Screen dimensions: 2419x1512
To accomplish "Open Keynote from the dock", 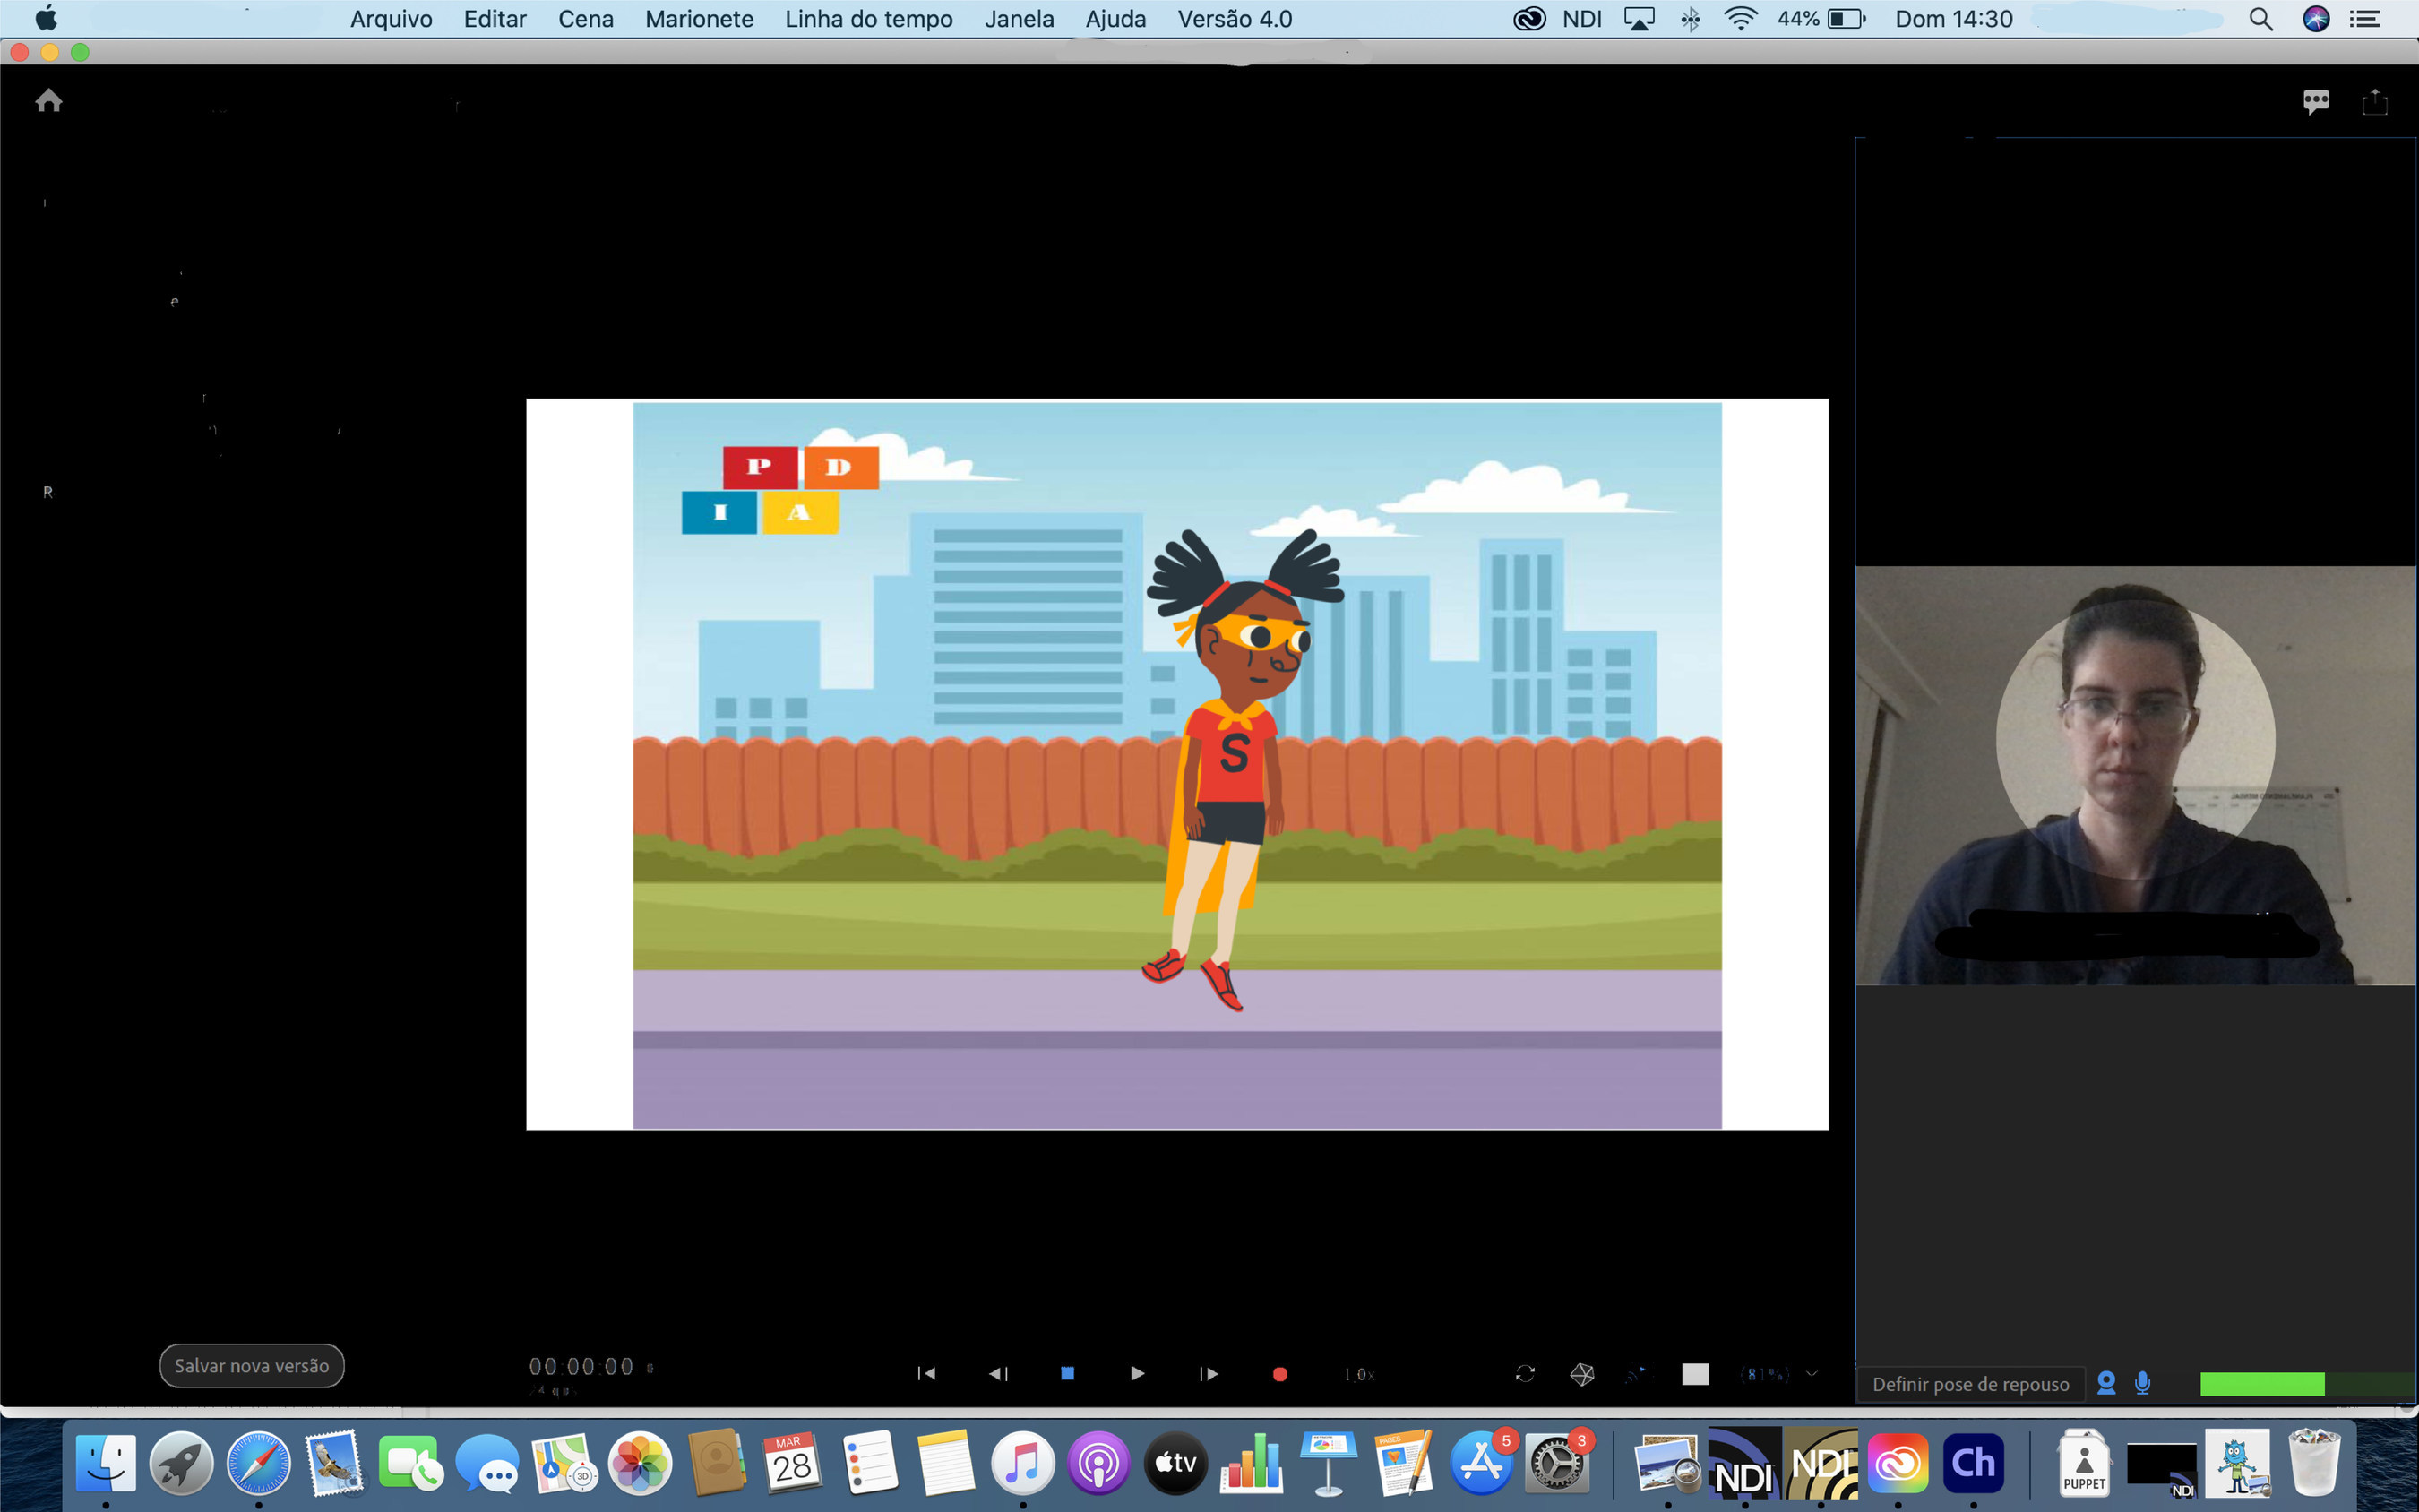I will (1328, 1463).
